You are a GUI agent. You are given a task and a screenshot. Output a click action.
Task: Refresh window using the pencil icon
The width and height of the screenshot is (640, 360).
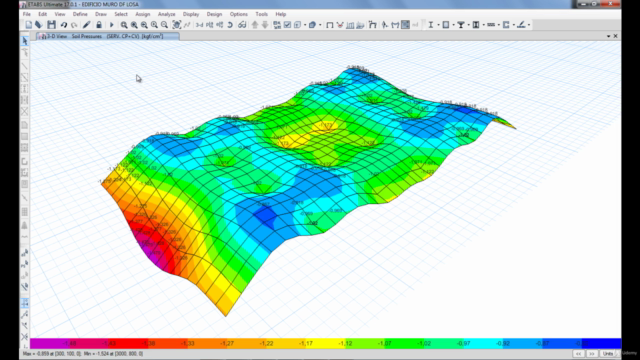click(x=86, y=25)
